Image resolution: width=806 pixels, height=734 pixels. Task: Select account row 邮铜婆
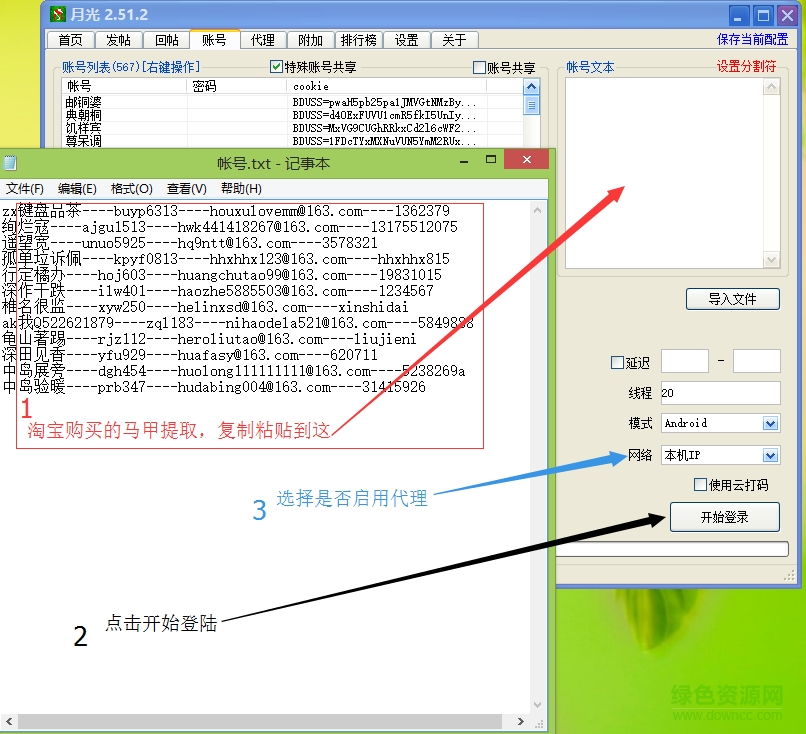(293, 102)
